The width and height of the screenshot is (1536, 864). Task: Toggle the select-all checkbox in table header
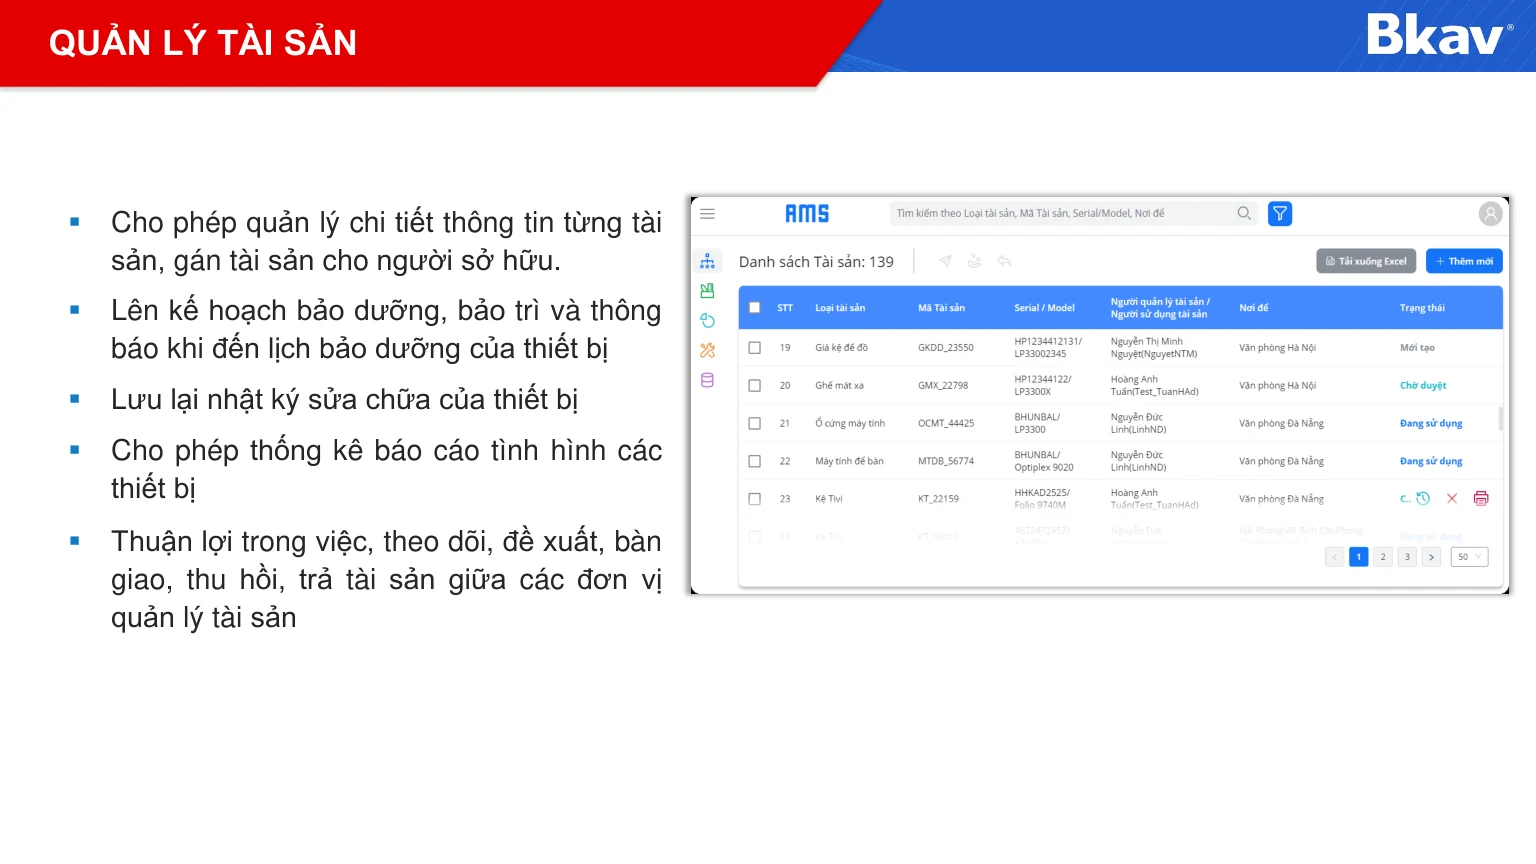pyautogui.click(x=755, y=308)
